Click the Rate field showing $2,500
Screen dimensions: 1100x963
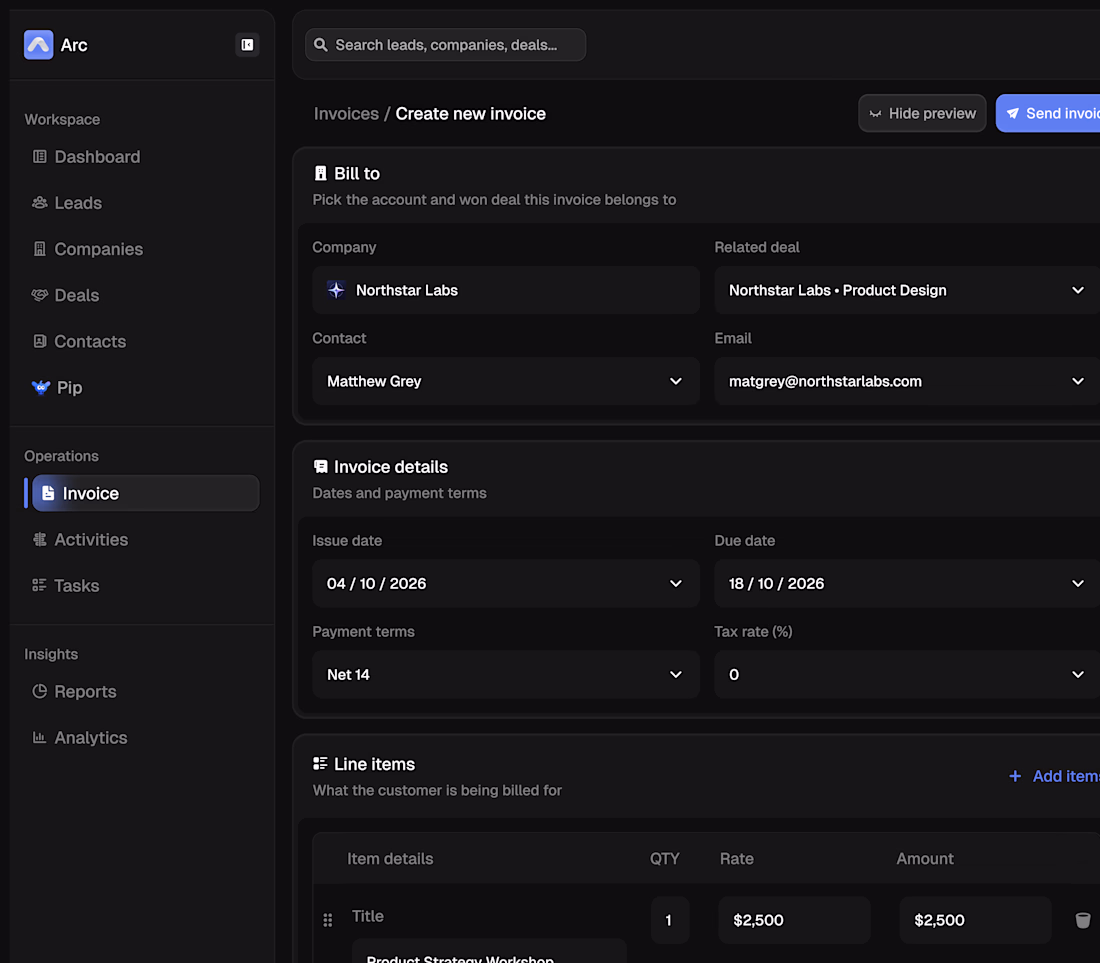point(794,920)
